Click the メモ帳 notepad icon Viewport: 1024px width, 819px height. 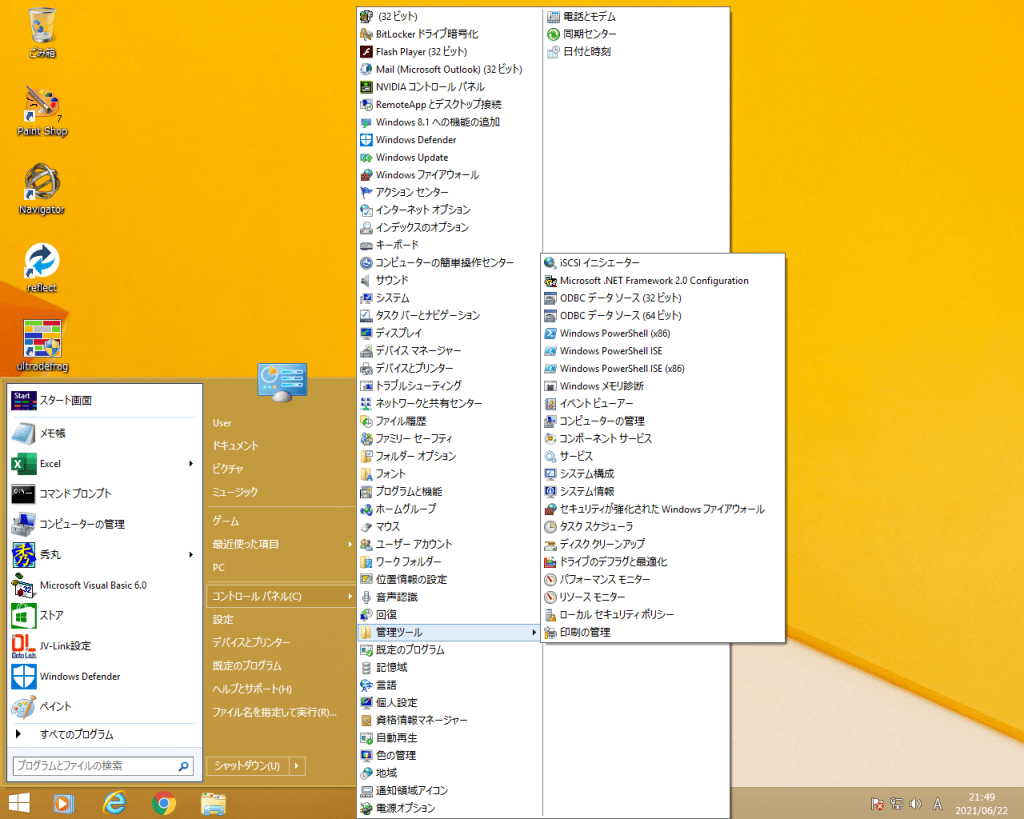[24, 433]
